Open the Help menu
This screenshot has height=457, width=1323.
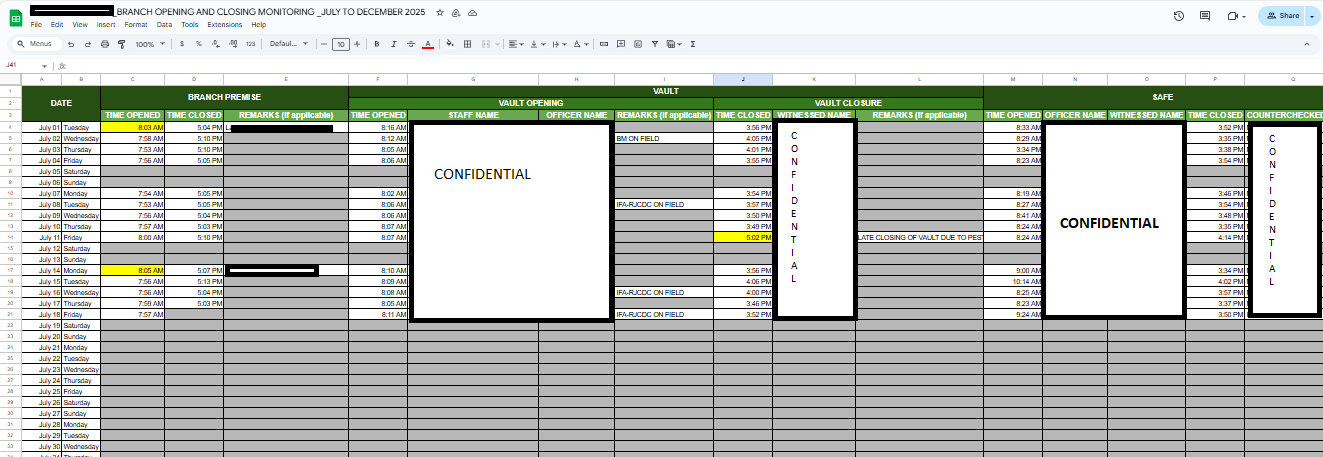[259, 24]
